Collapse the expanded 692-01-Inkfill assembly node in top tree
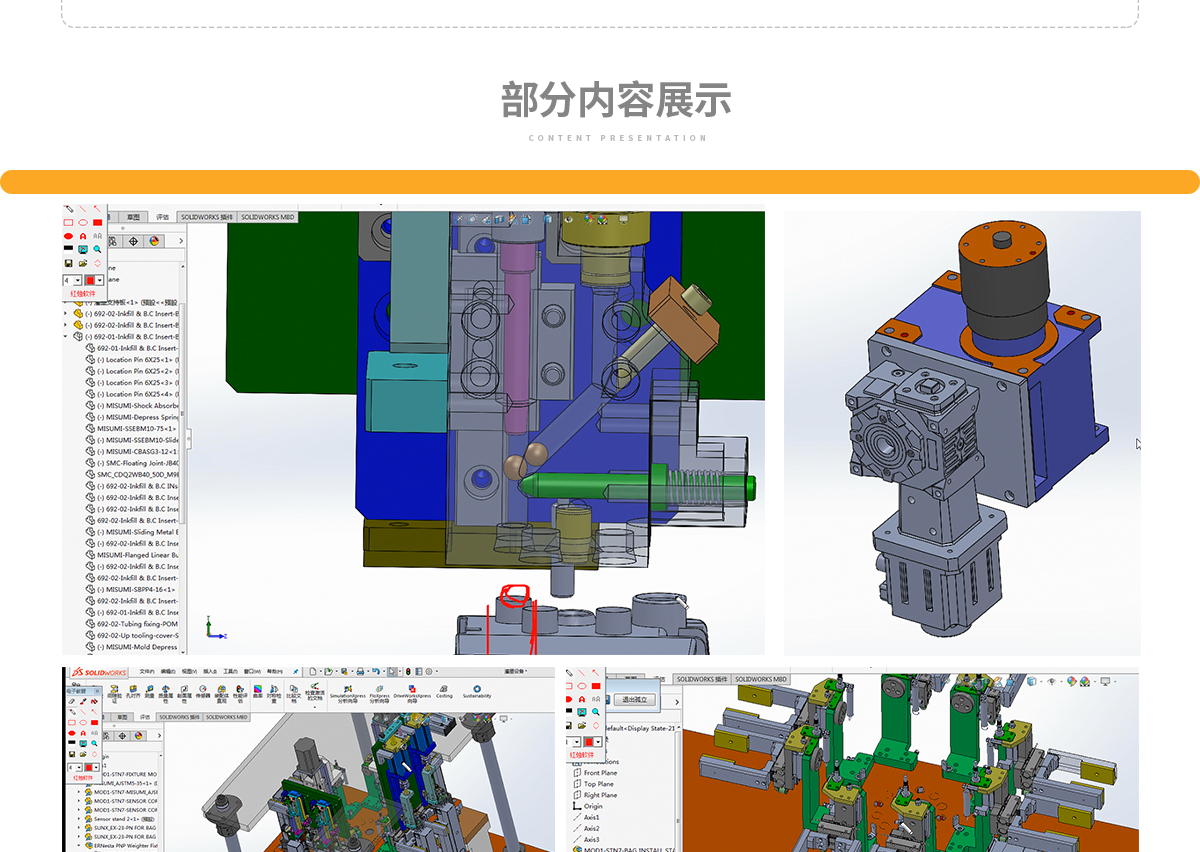This screenshot has width=1200, height=852. (x=67, y=337)
